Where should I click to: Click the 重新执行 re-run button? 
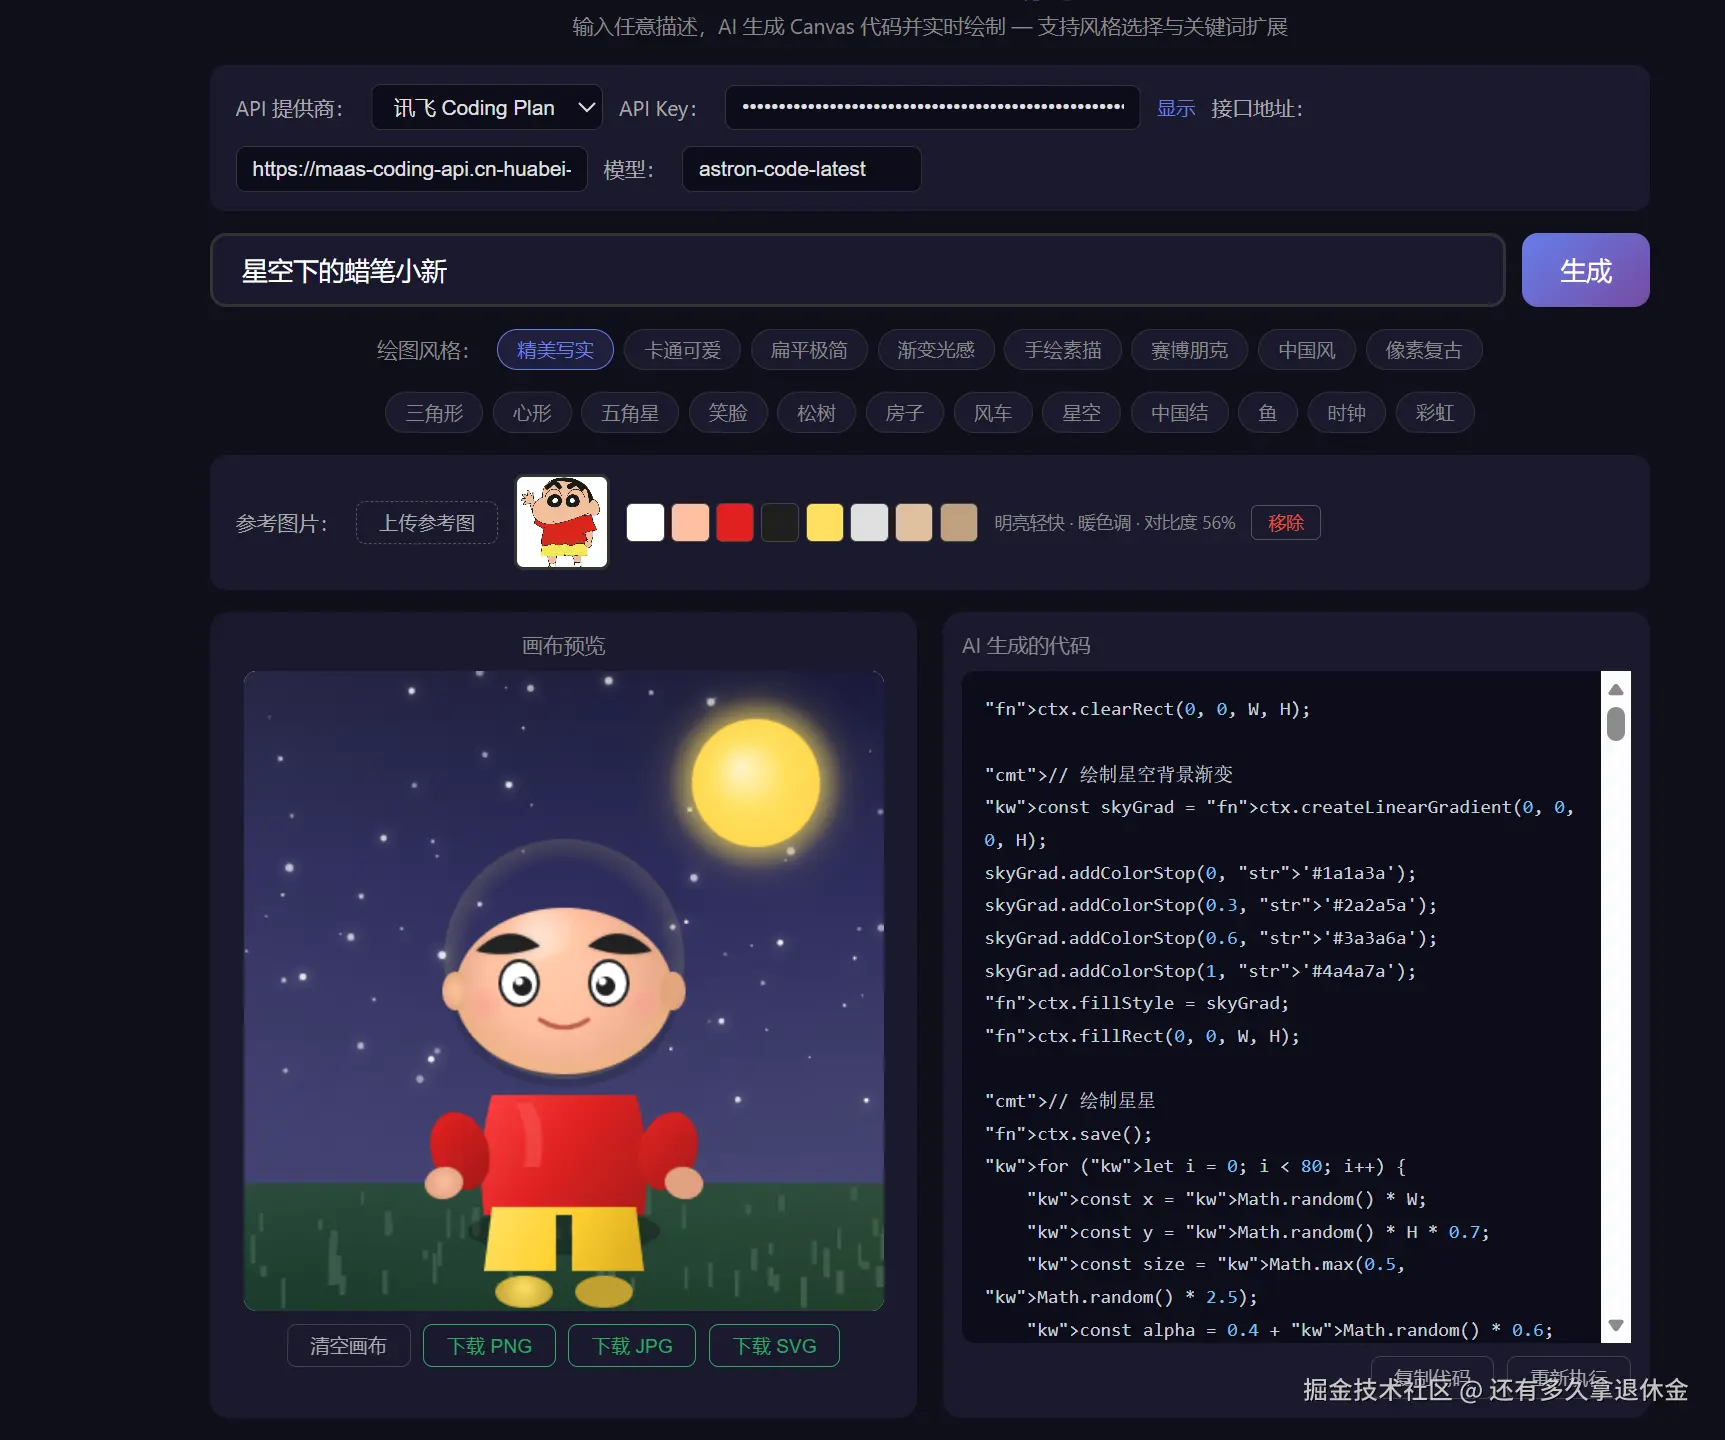coord(1569,1376)
